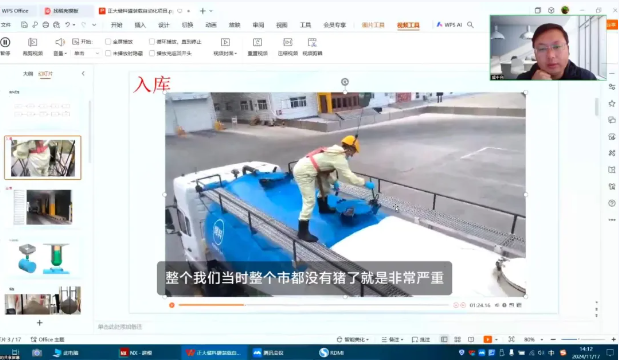This screenshot has height=360, width=619.
Task: Expand the quick access toolbar chevron
Action: [94, 25]
